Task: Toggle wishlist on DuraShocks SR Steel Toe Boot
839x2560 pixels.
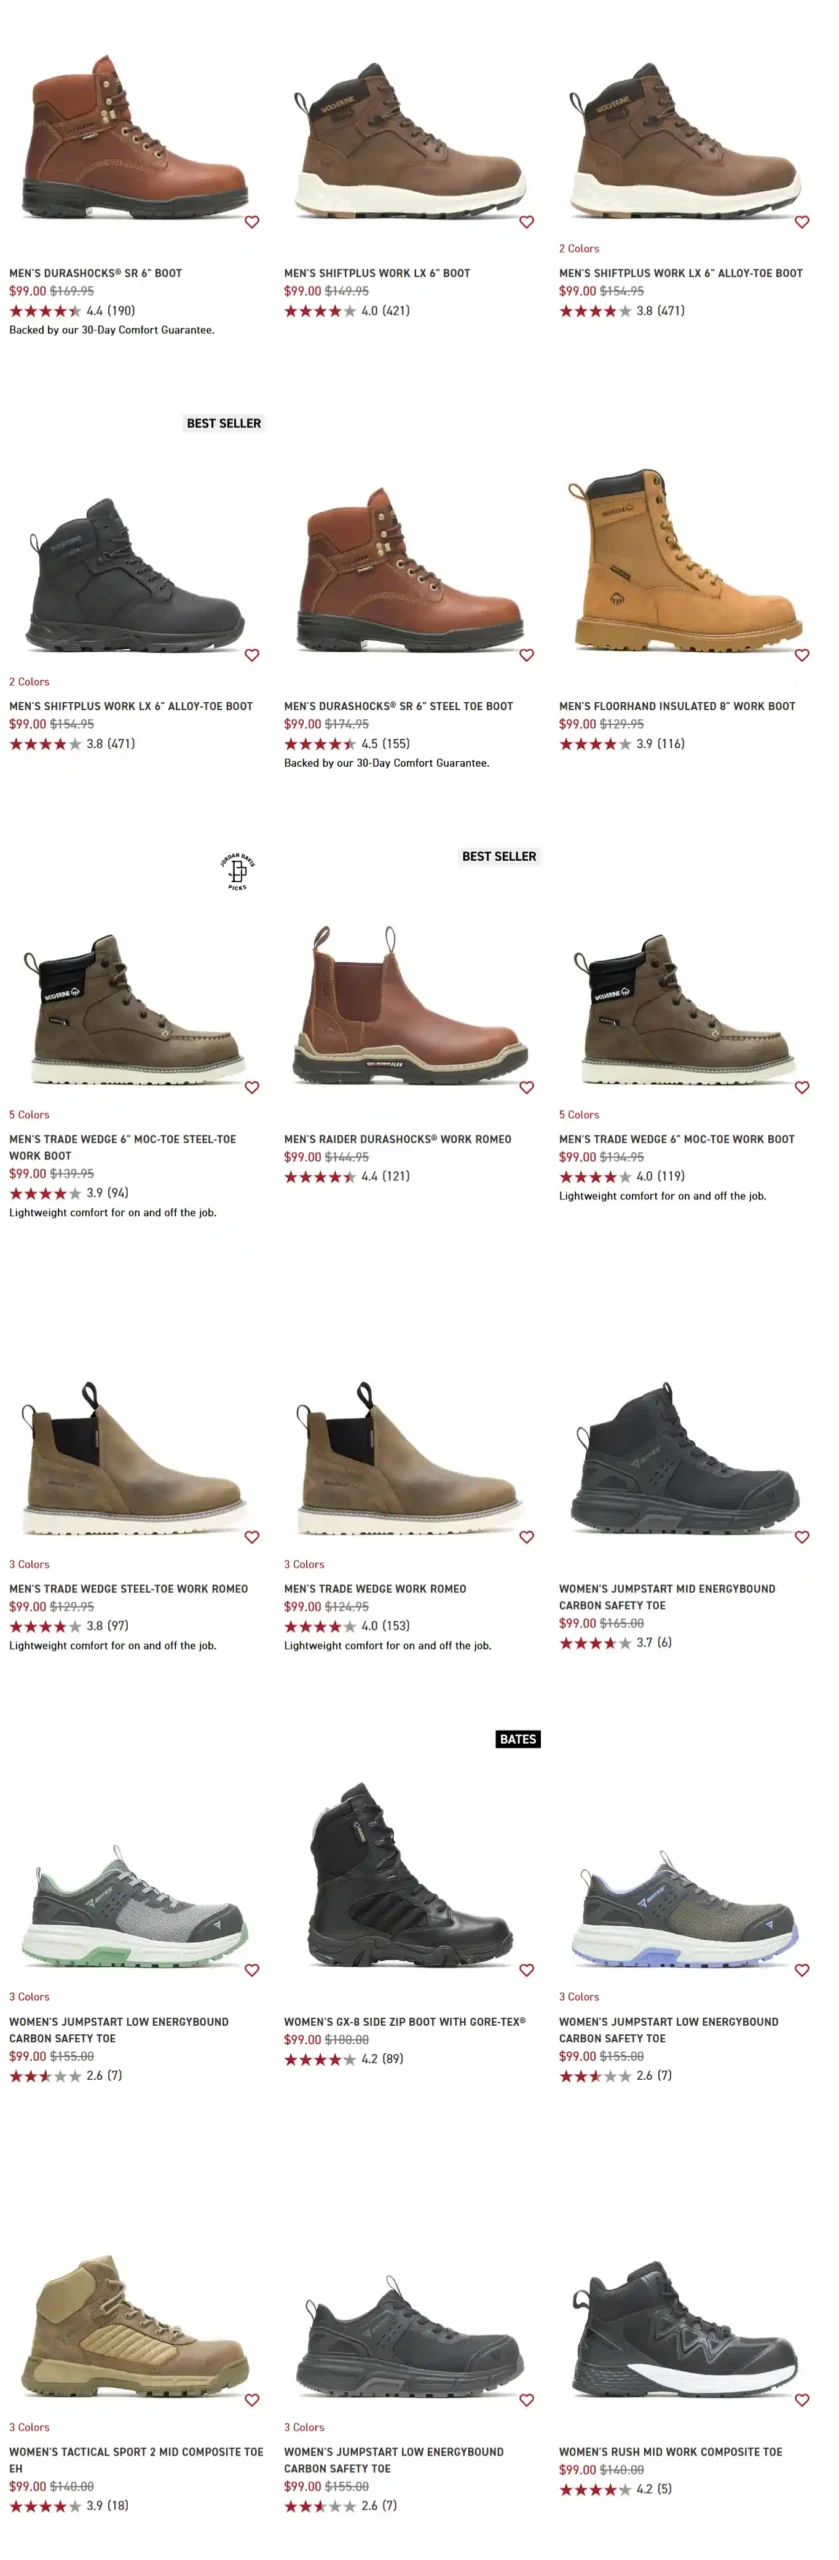Action: 527,655
